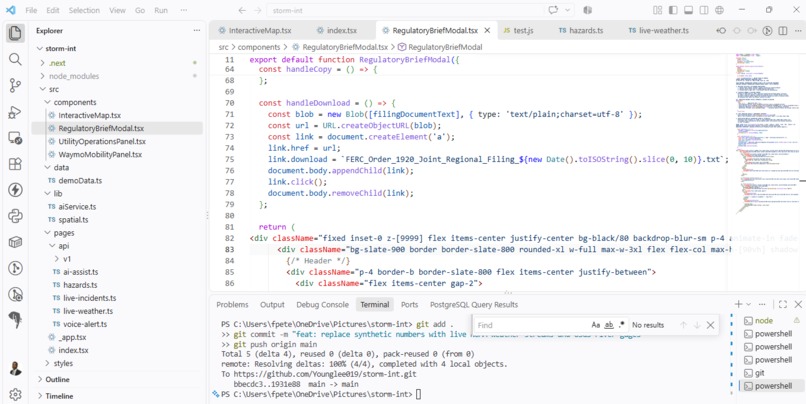Open the Accounts profile avatar
806x404 pixels.
pyautogui.click(x=15, y=369)
